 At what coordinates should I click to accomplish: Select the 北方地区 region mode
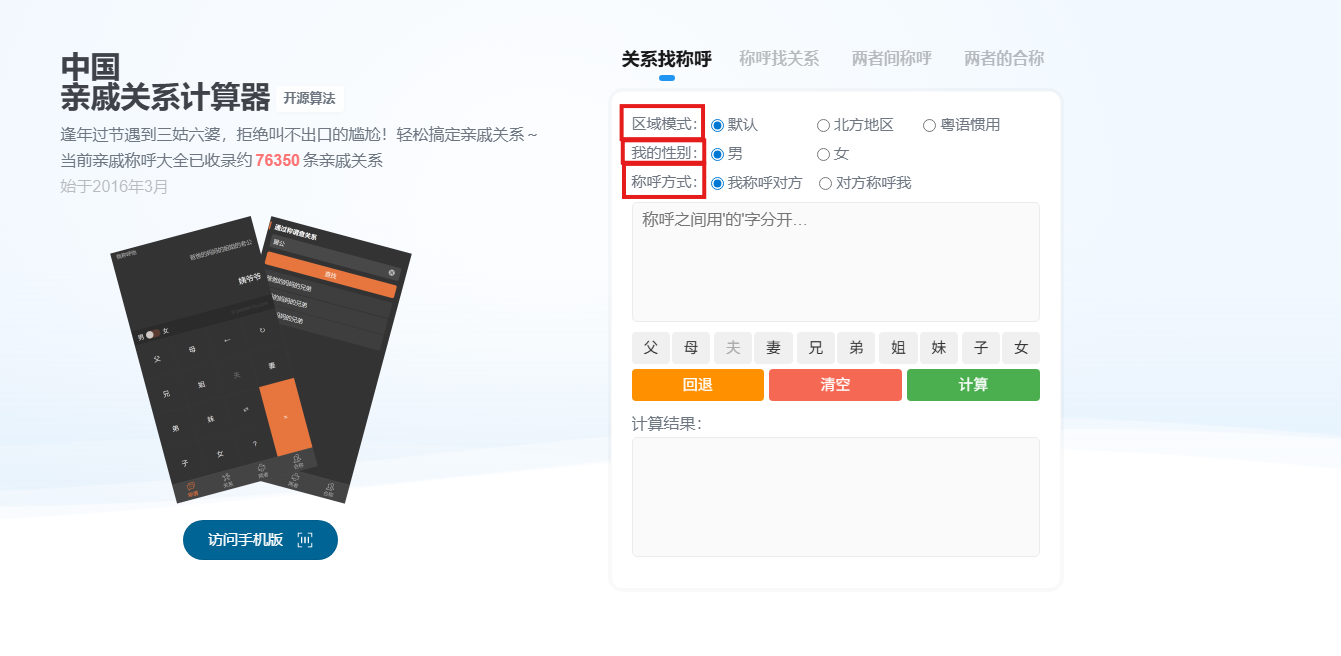point(823,125)
